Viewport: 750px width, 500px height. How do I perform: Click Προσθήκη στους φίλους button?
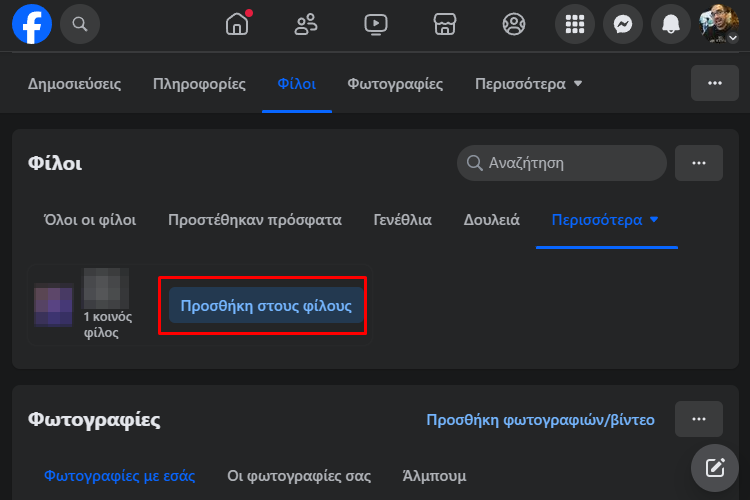(x=266, y=305)
